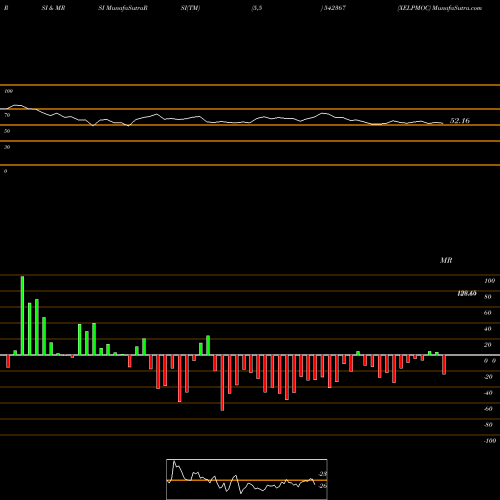Viewport: 500px width, 500px height.
Task: Click the ')542367' header code
Action: (333, 8)
